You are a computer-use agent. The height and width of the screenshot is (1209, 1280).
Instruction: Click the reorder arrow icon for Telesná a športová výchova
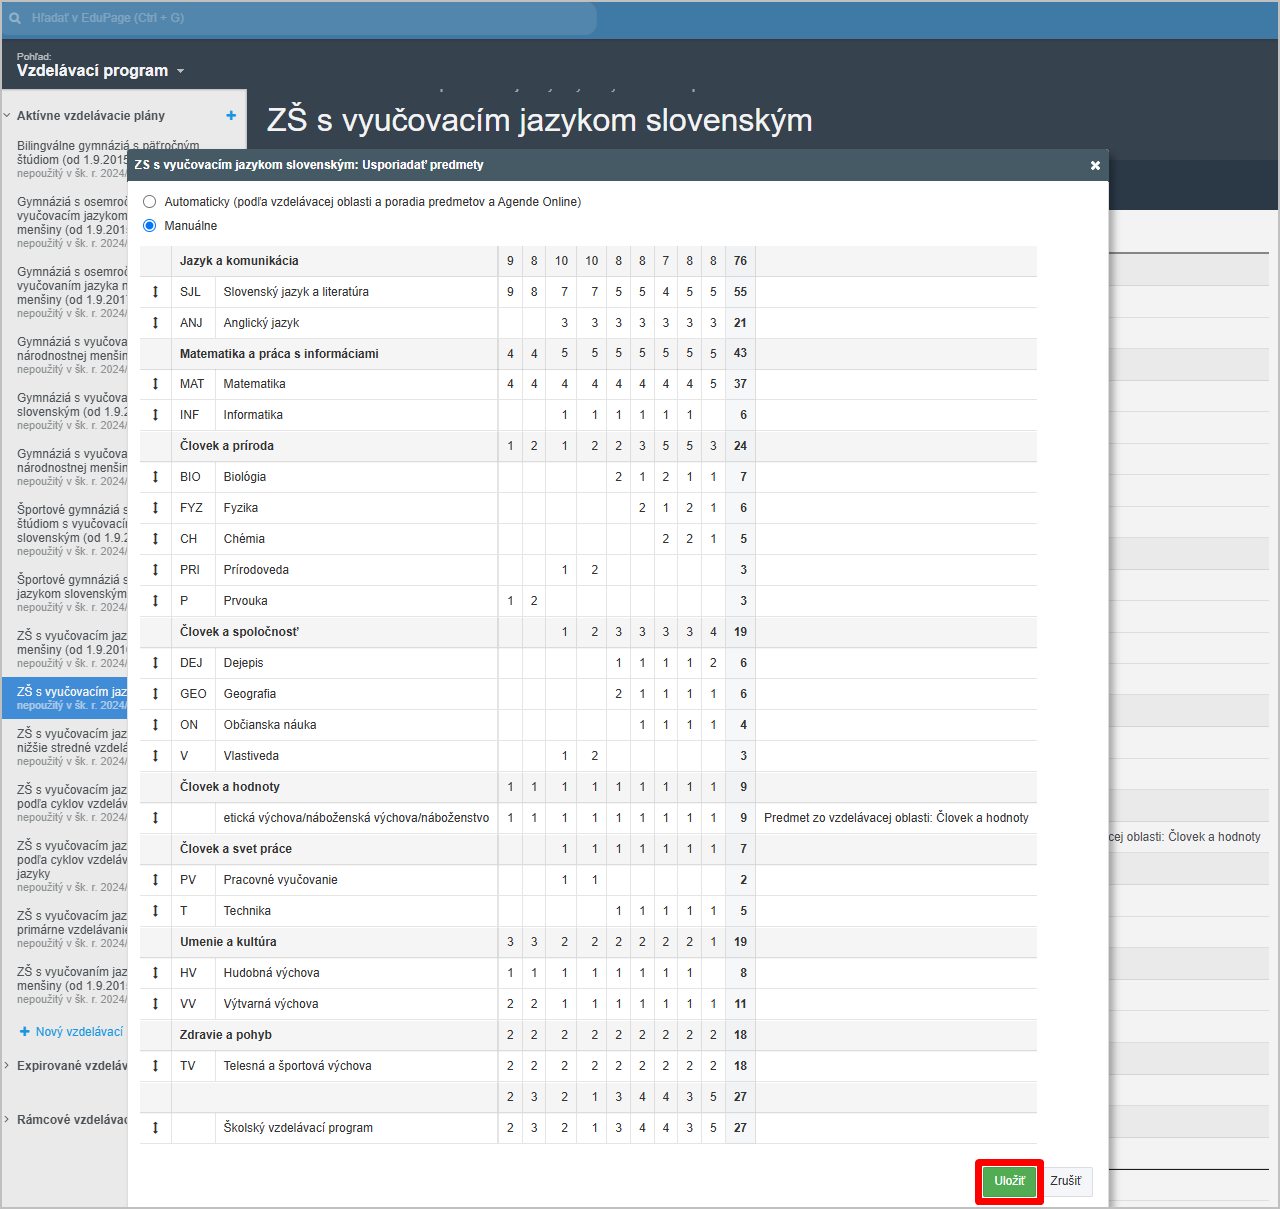(155, 1066)
